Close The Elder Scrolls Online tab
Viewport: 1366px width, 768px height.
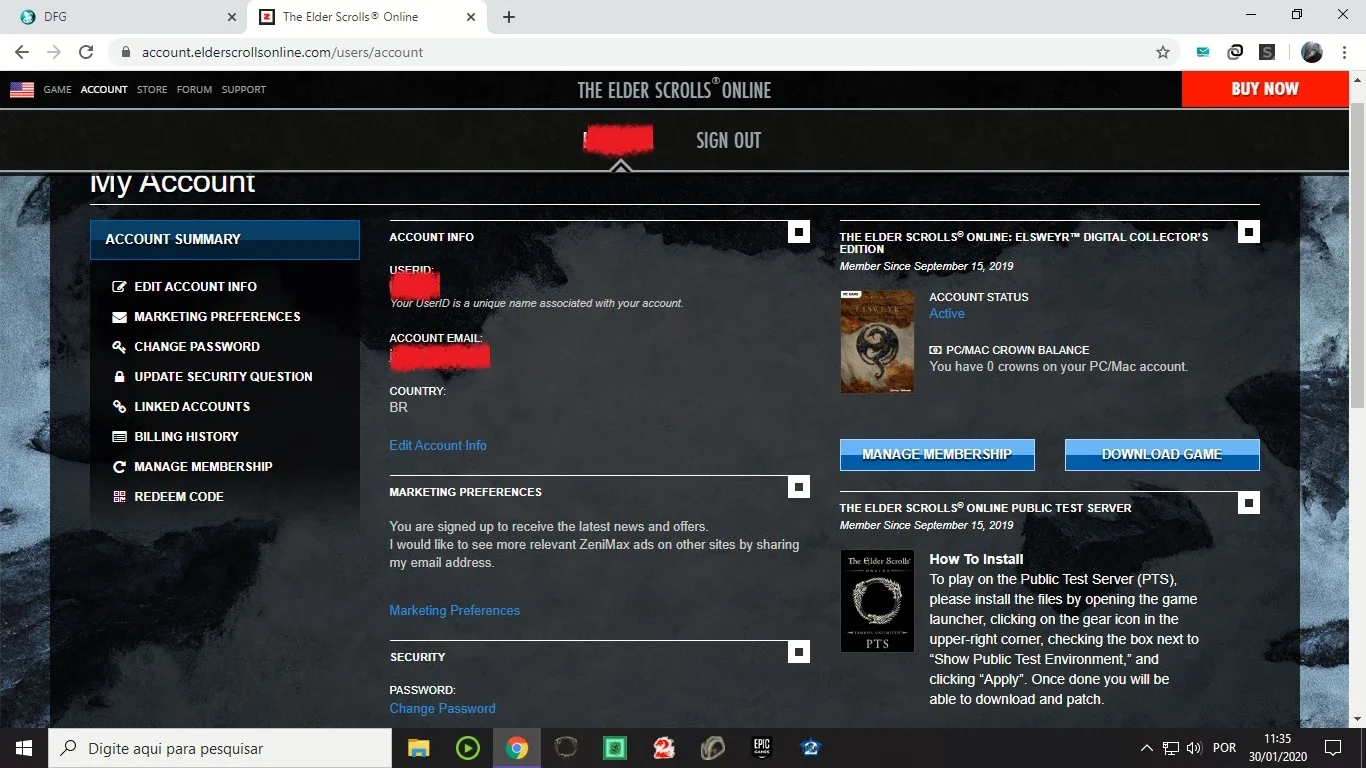point(470,17)
